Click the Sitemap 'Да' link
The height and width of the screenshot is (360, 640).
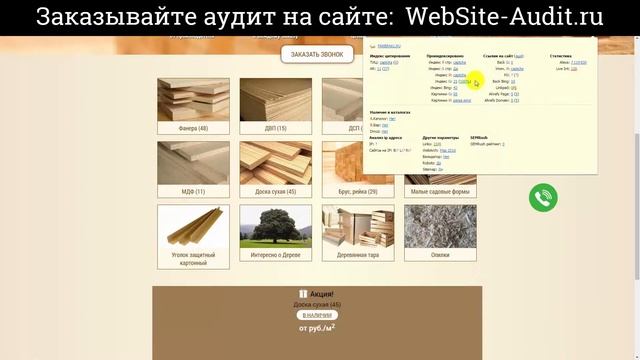coord(440,169)
